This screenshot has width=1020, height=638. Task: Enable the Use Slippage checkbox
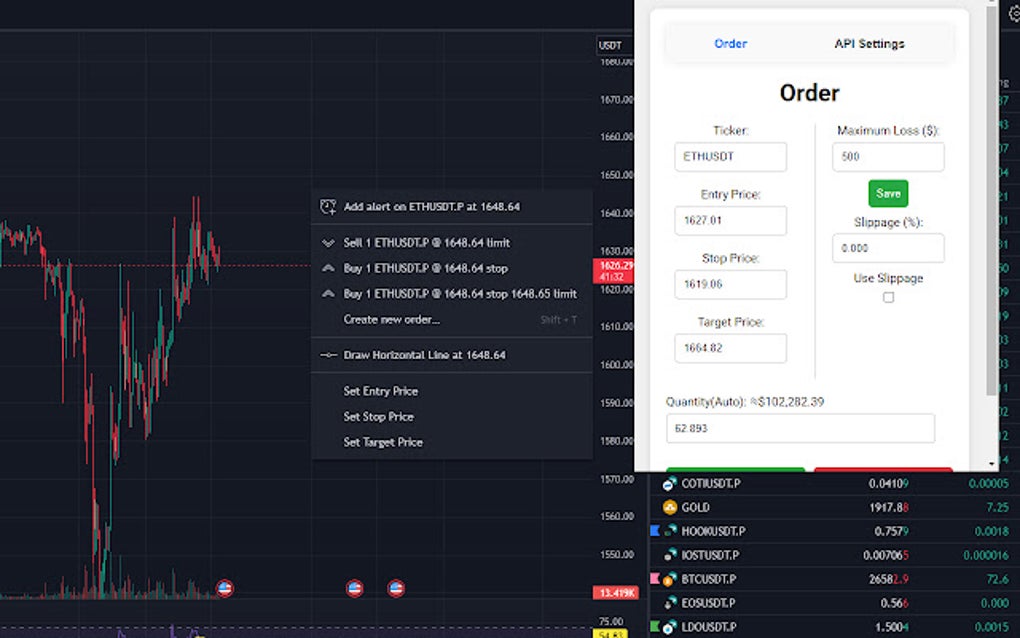pyautogui.click(x=888, y=296)
